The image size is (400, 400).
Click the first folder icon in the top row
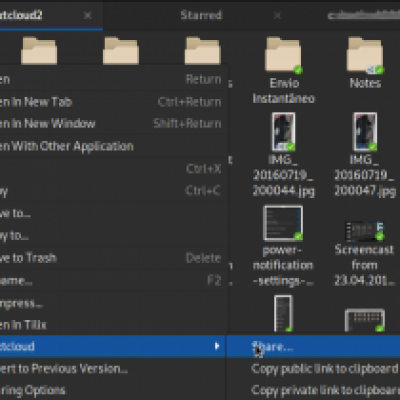pyautogui.click(x=39, y=51)
